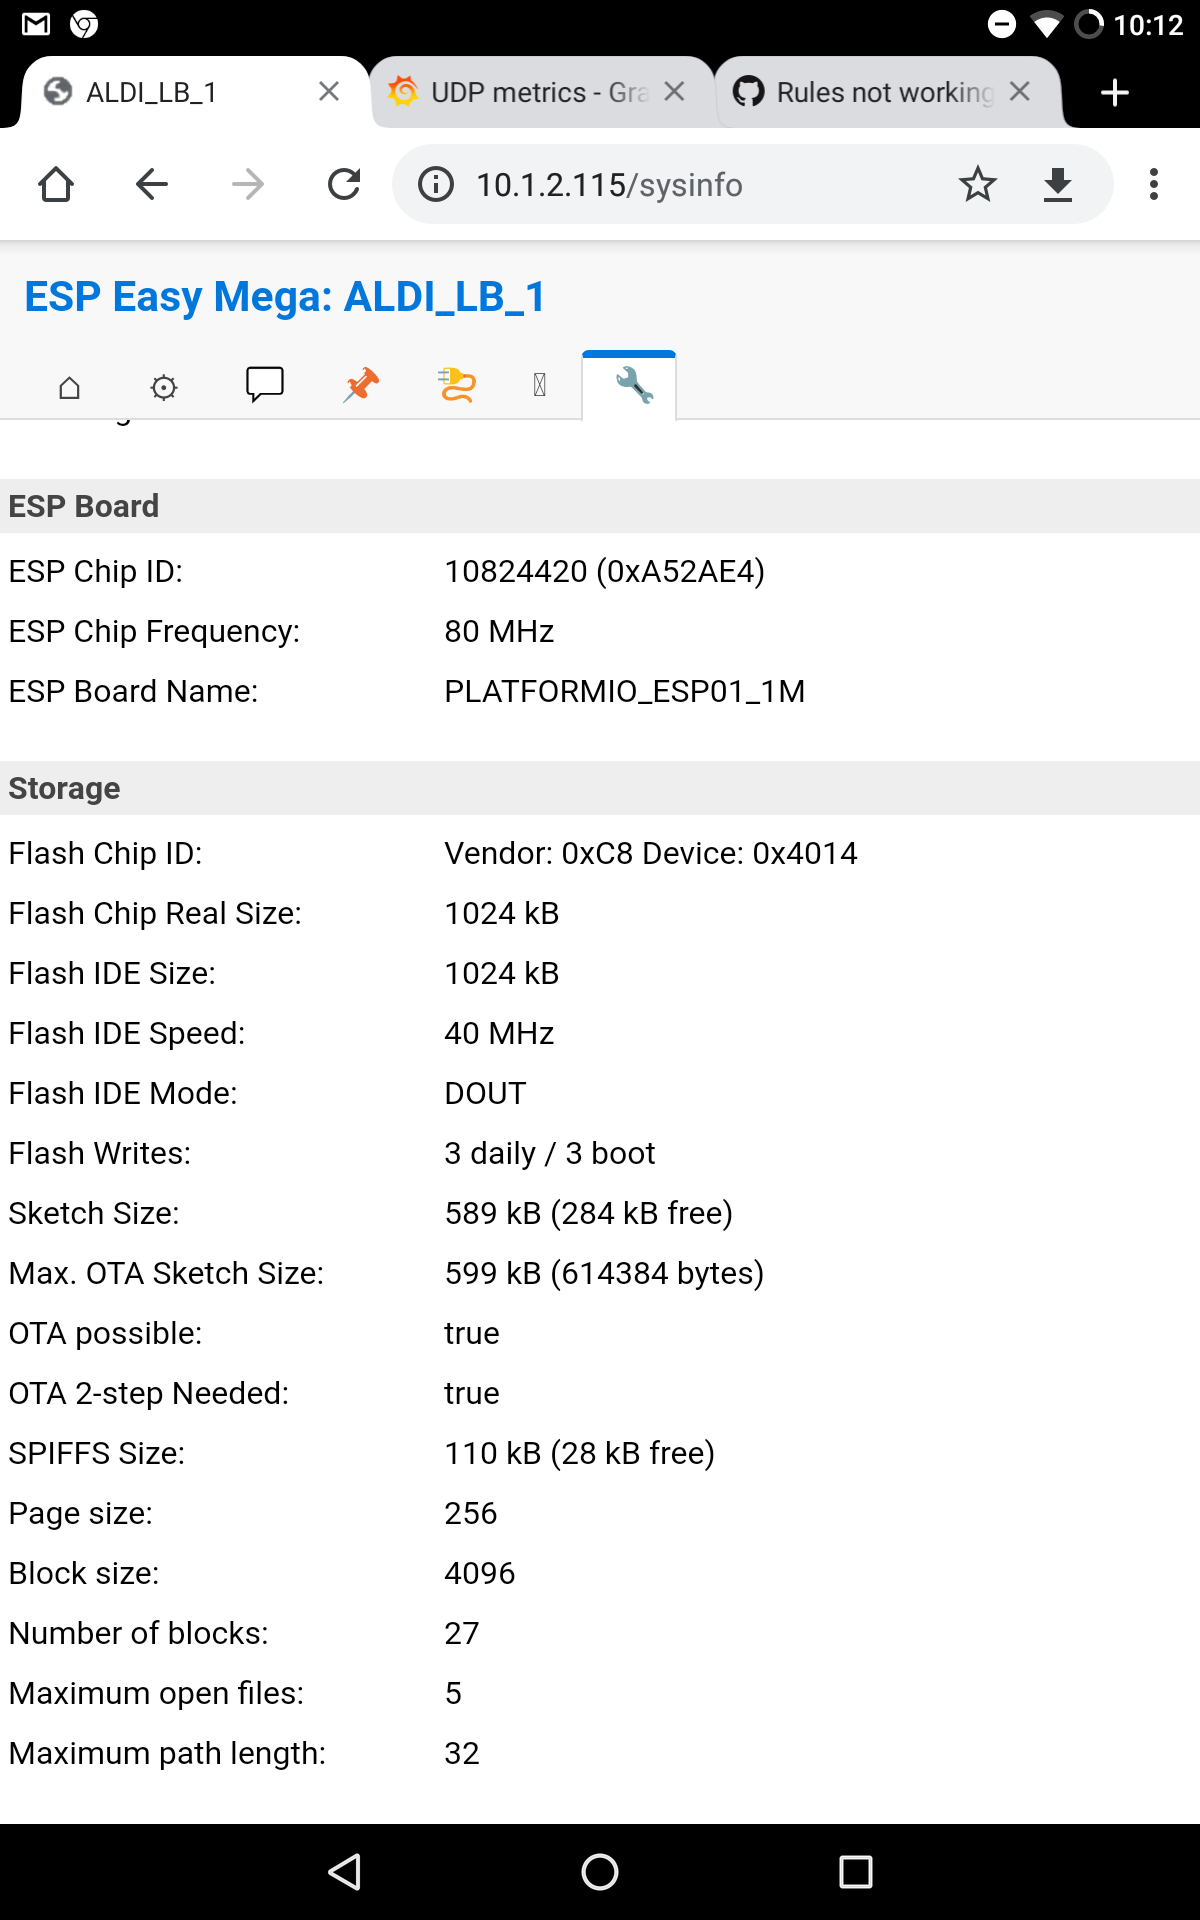This screenshot has height=1920, width=1200.
Task: Close the ALDI_LB_1 tab
Action: (x=329, y=92)
